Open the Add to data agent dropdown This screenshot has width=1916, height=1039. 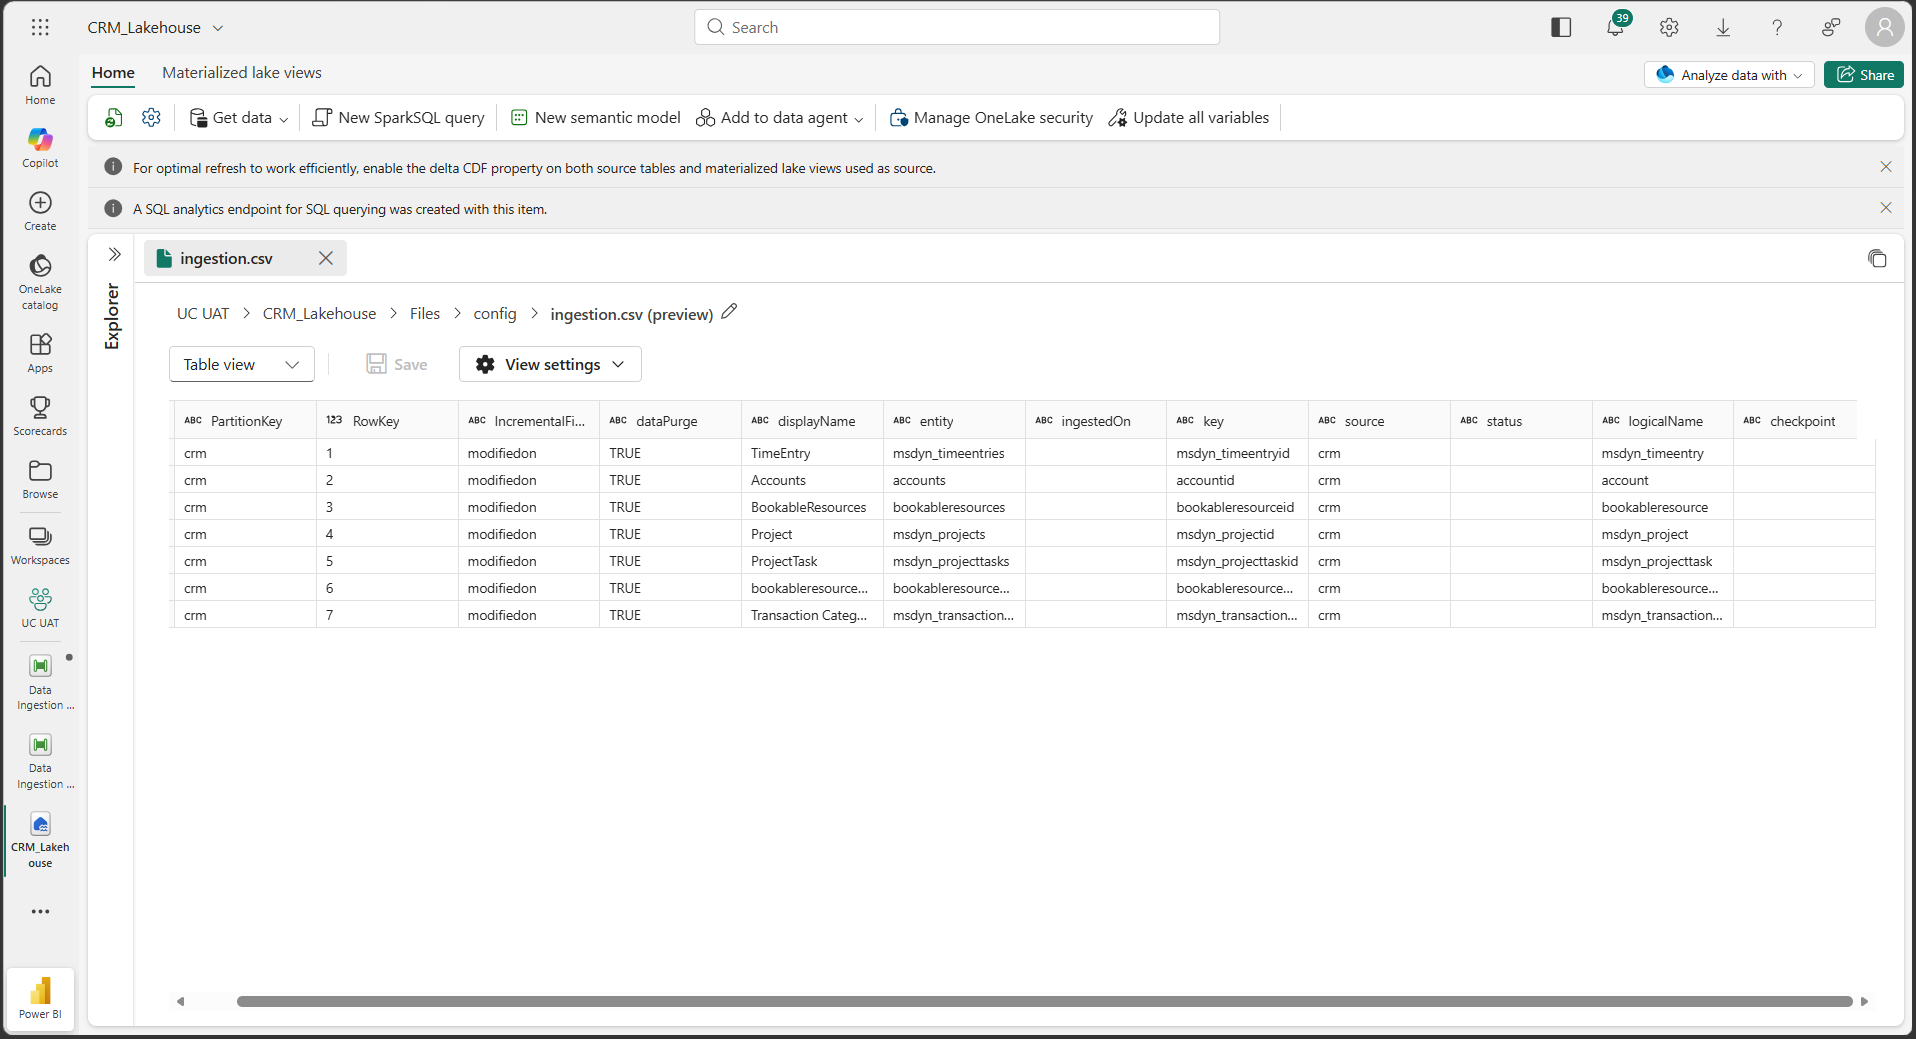click(780, 118)
